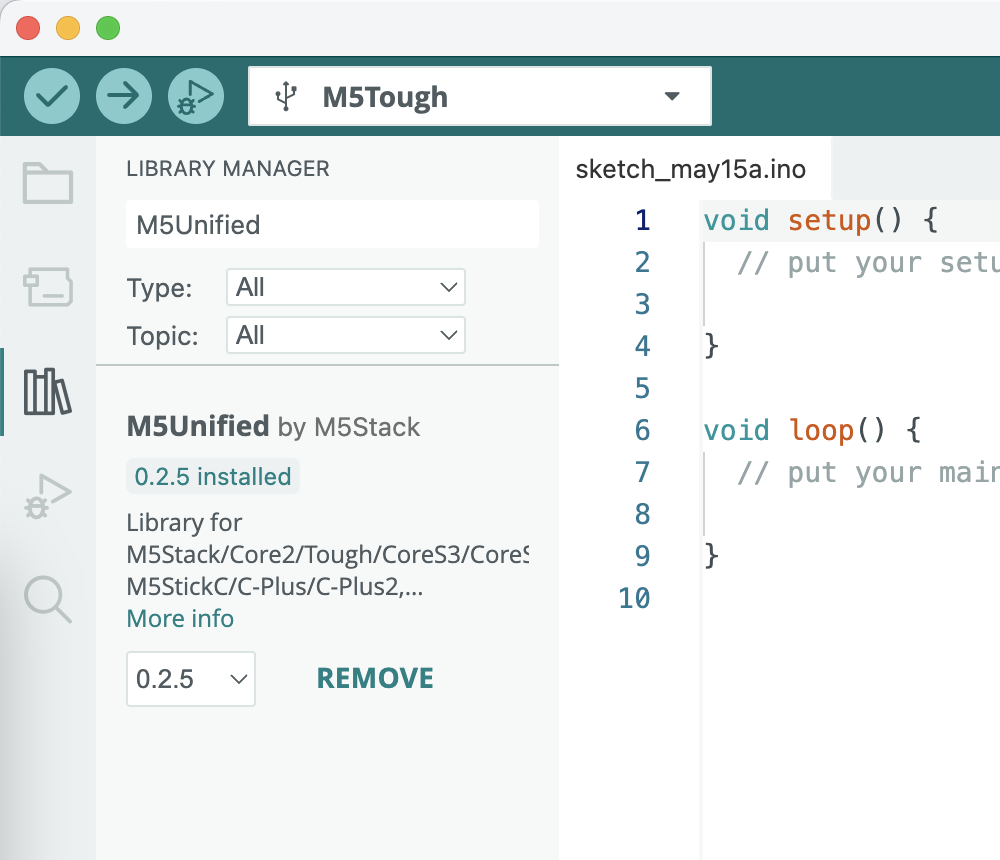Viewport: 1000px width, 860px height.
Task: Select the Library Manager books icon
Action: click(x=48, y=392)
